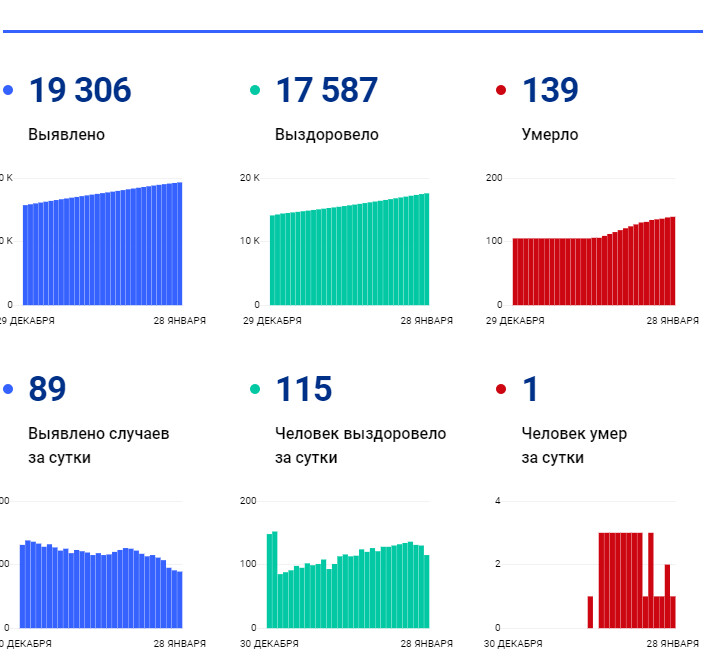
Task: Click the Умерло label
Action: pyautogui.click(x=549, y=135)
